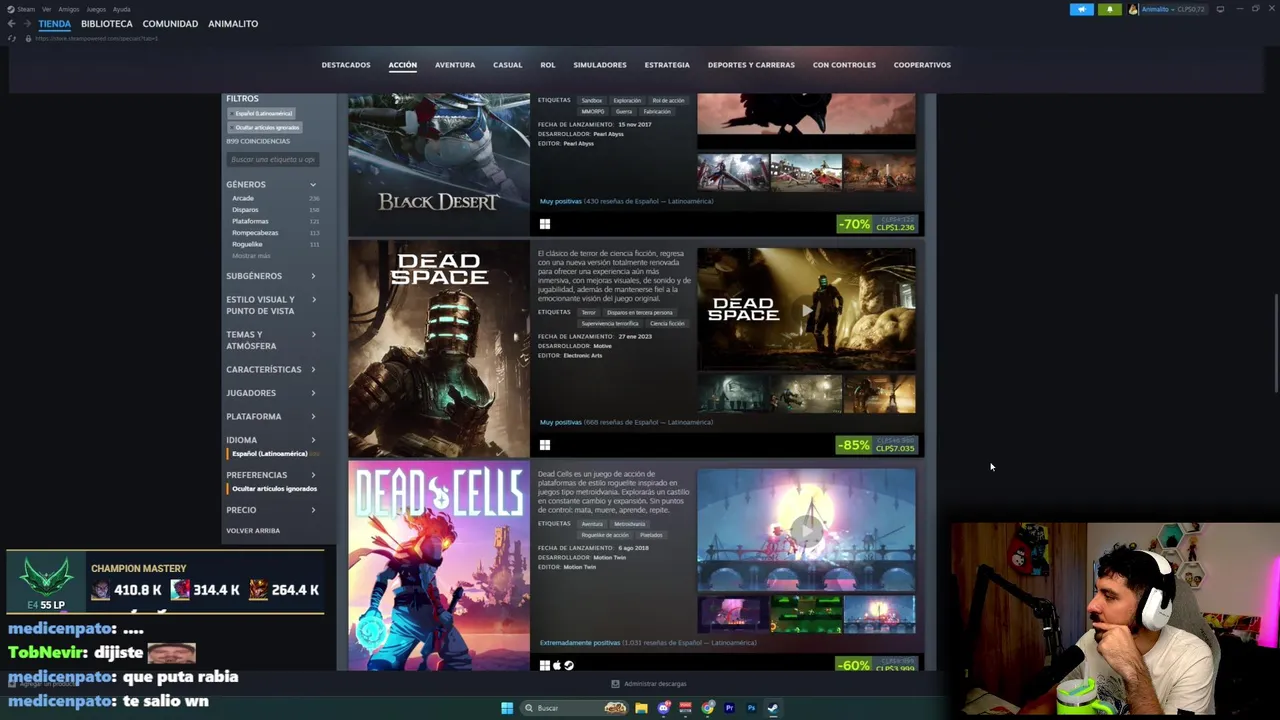The height and width of the screenshot is (720, 1280).
Task: Open the Deportes y carreras tab
Action: [x=751, y=65]
